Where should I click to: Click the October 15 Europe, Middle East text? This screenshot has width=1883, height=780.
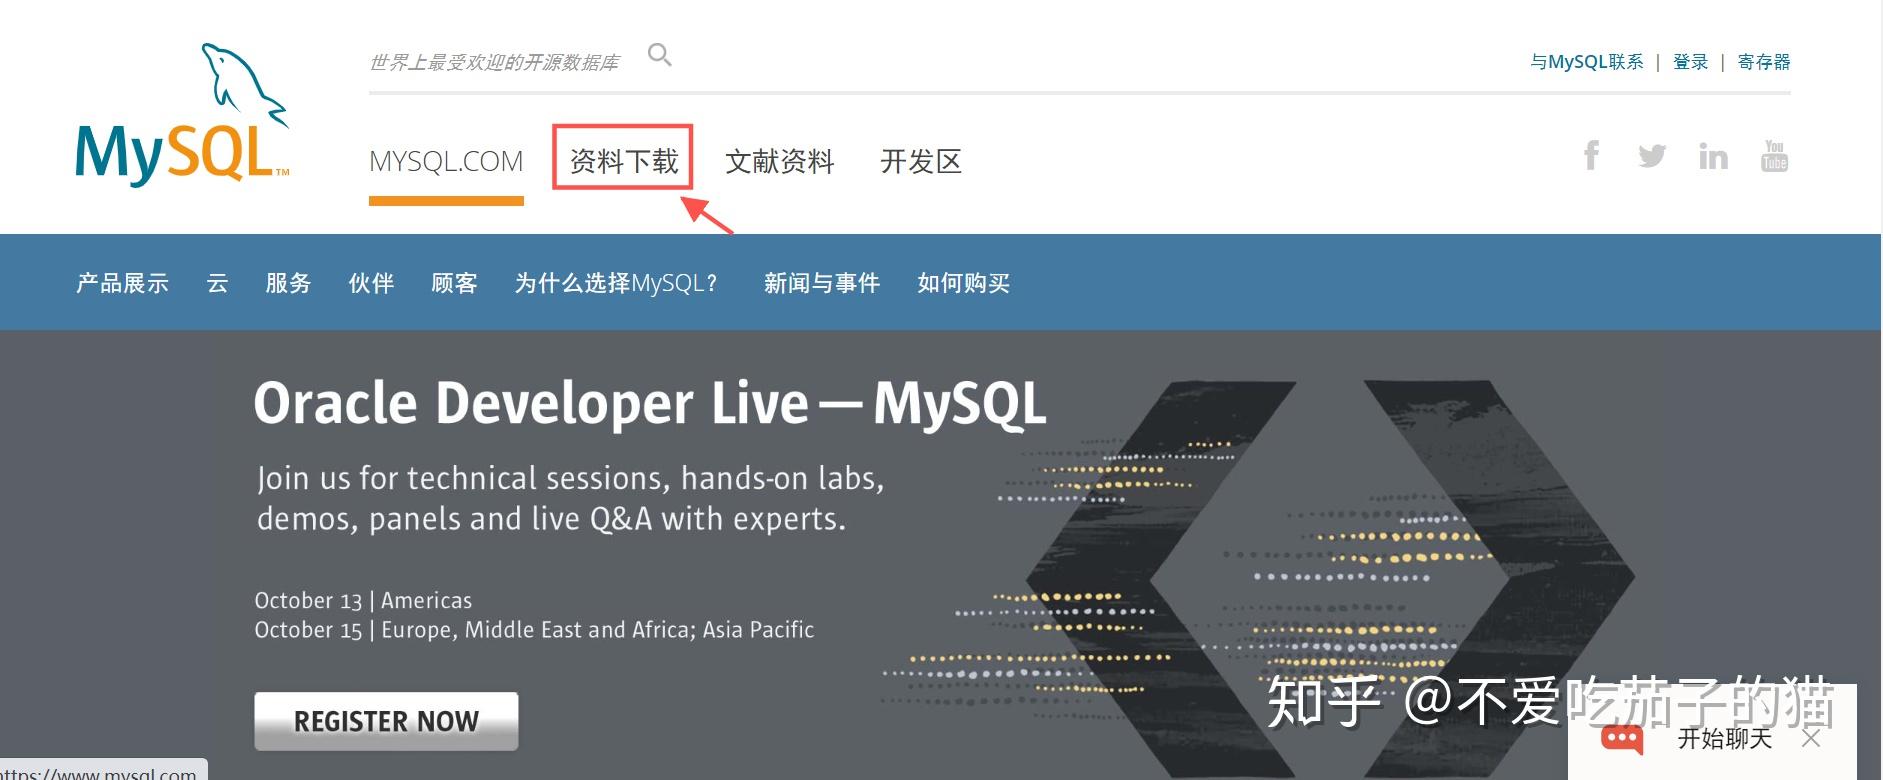pyautogui.click(x=534, y=630)
